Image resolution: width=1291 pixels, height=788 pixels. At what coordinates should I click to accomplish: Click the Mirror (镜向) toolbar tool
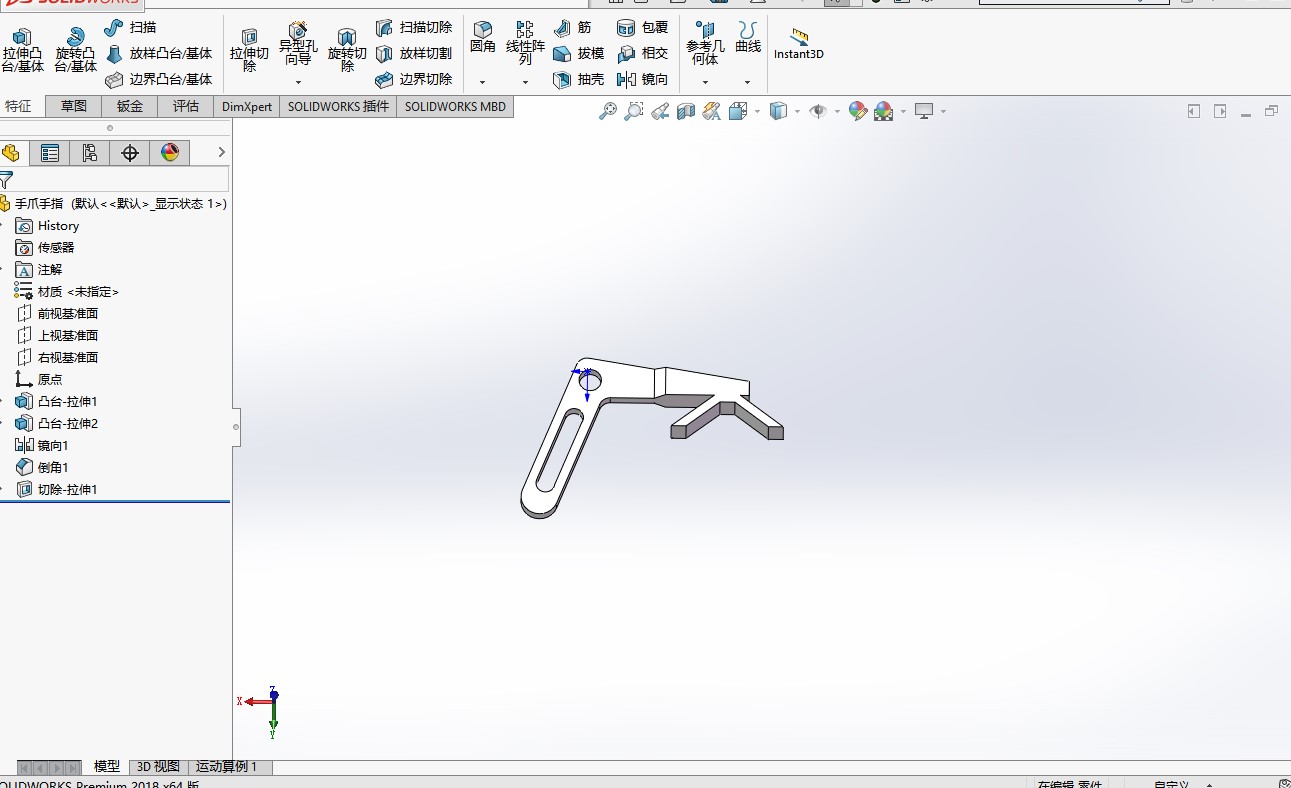pyautogui.click(x=642, y=79)
